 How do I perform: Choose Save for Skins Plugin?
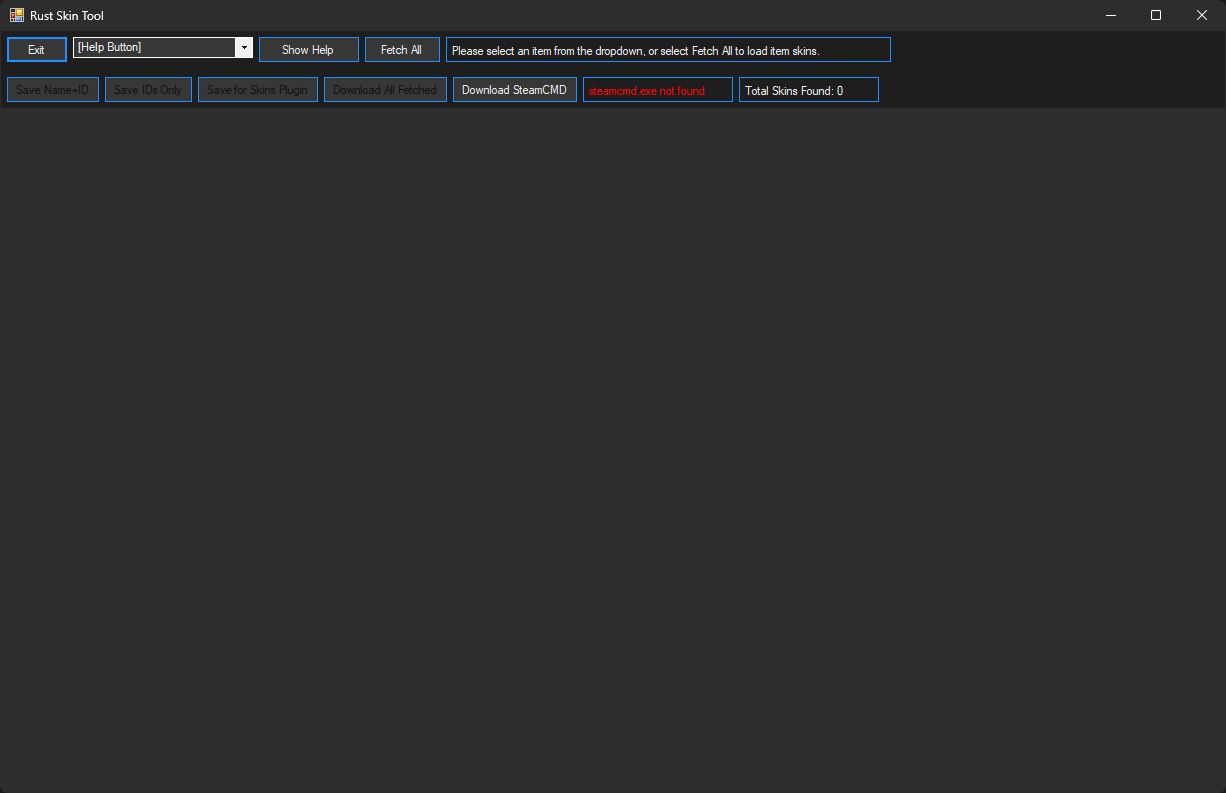258,90
